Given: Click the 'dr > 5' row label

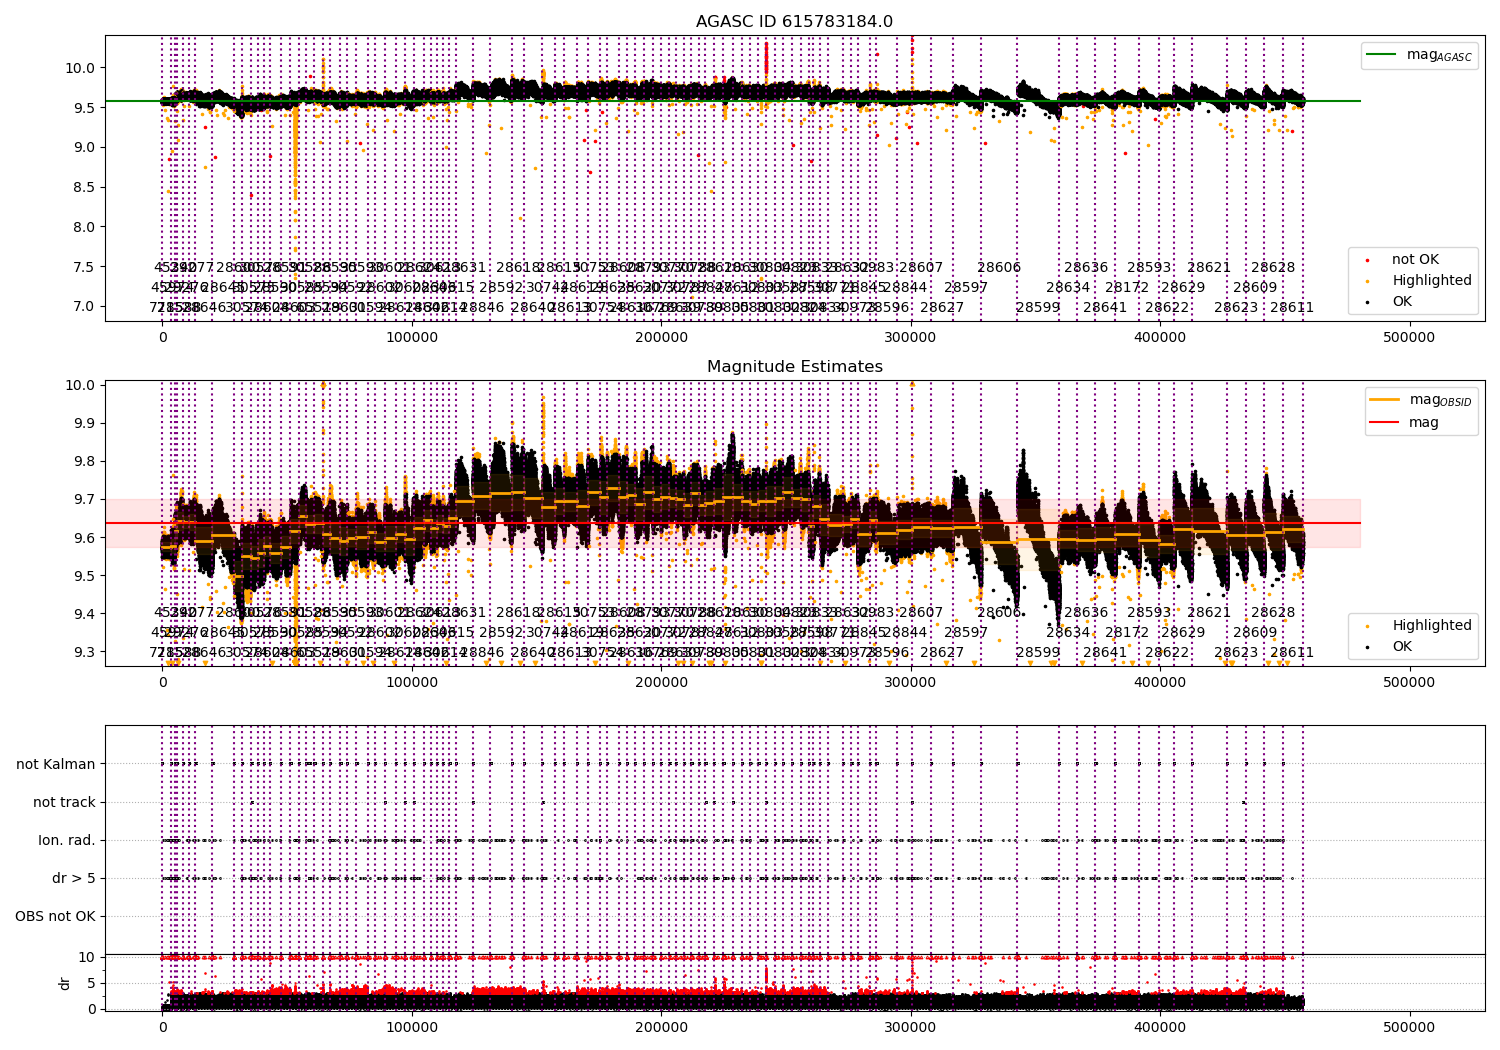Looking at the screenshot, I should [x=73, y=878].
